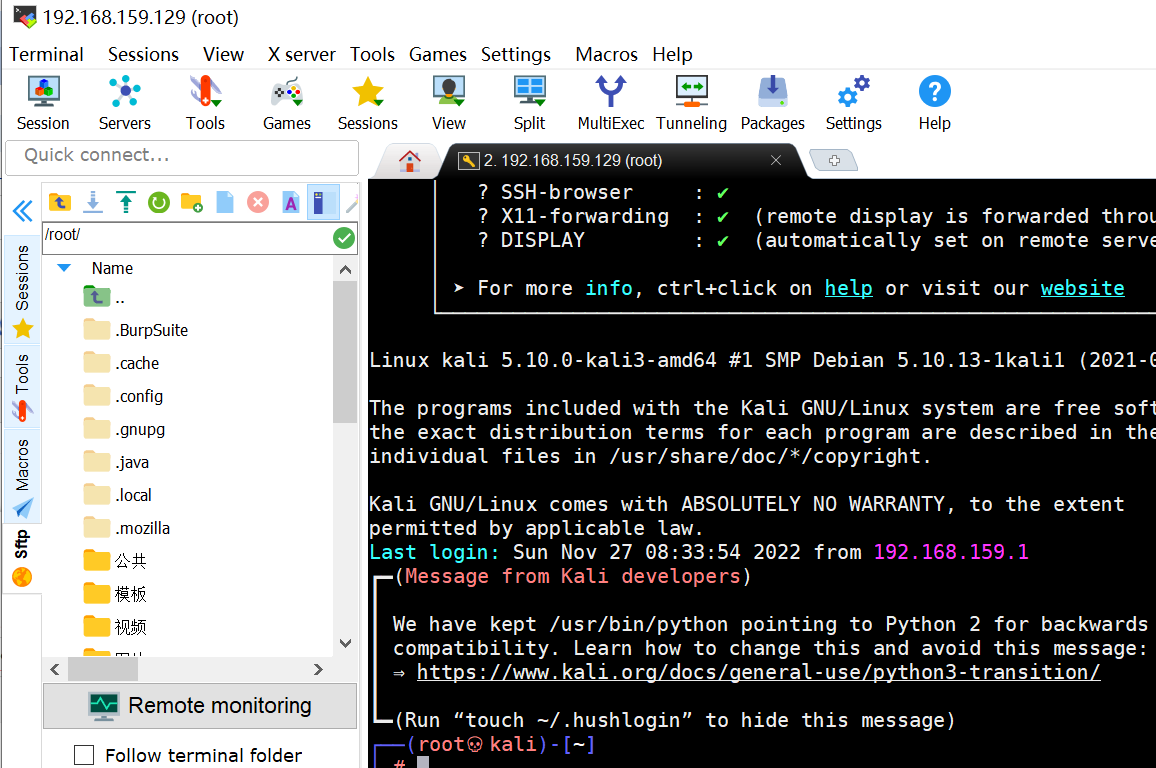Select the .gnupg folder
Image resolution: width=1156 pixels, height=768 pixels.
point(125,429)
